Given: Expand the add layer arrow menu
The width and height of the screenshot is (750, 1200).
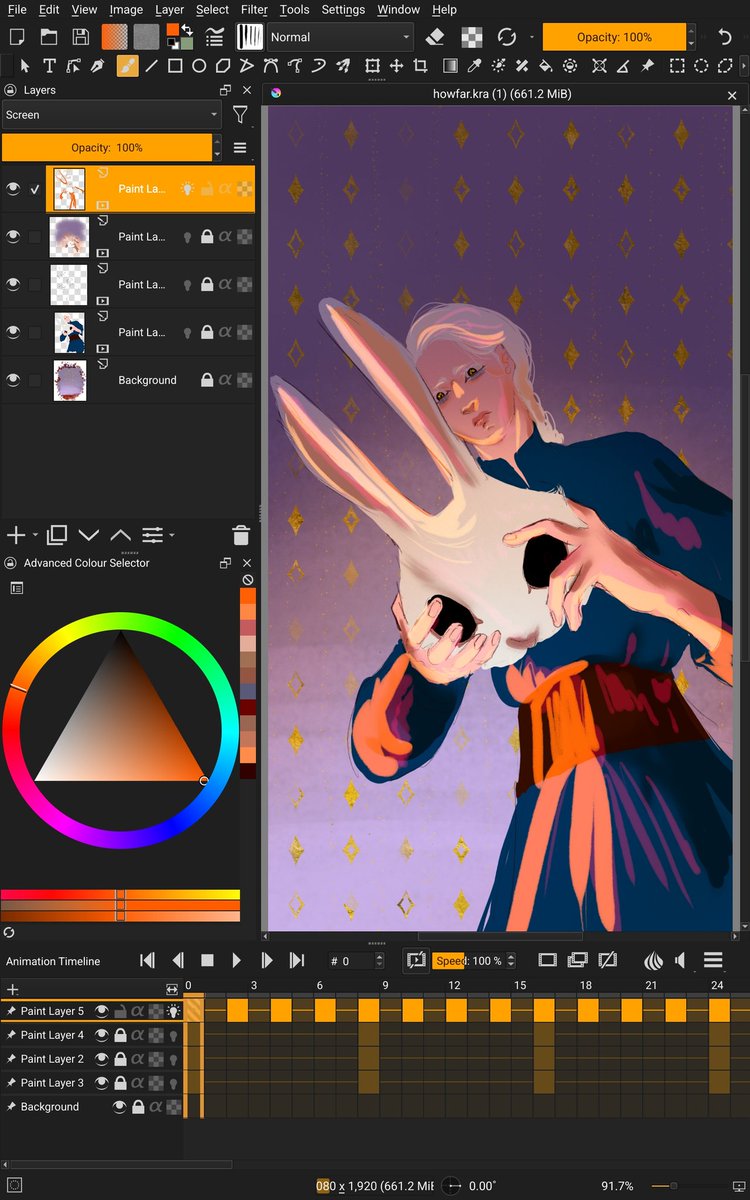Looking at the screenshot, I should tap(36, 535).
